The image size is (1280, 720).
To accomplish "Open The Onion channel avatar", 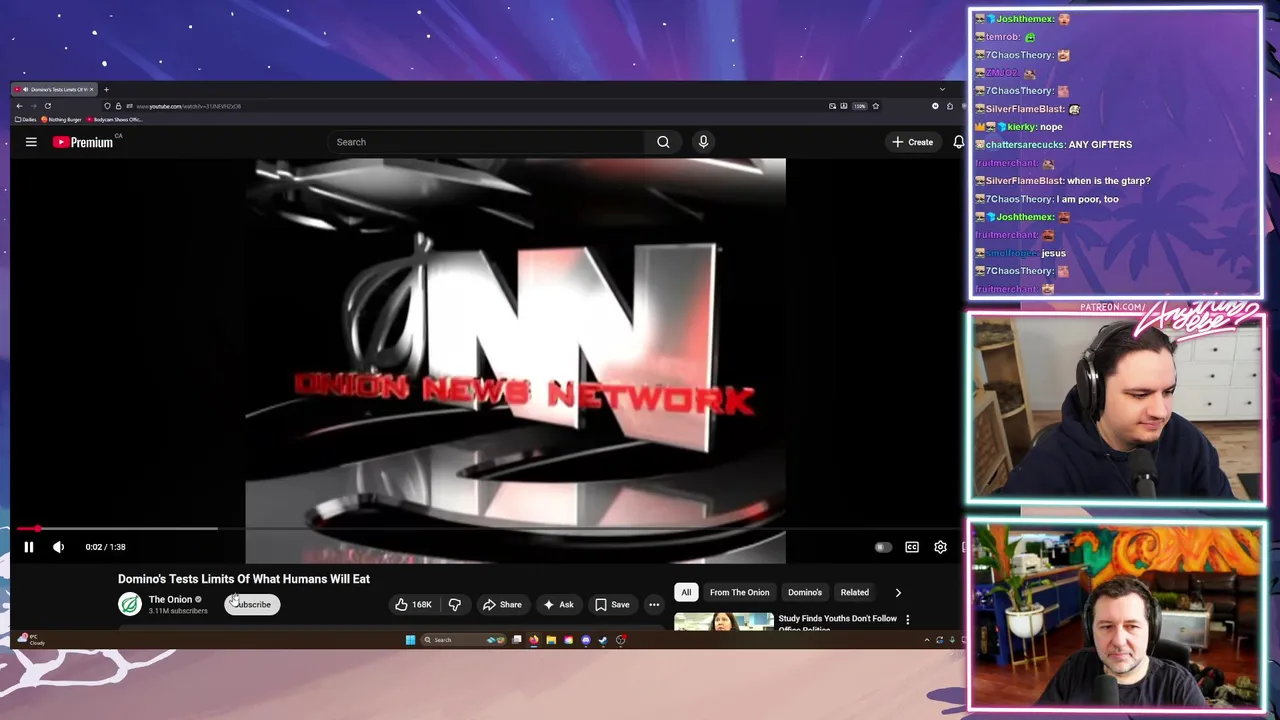I will [130, 604].
